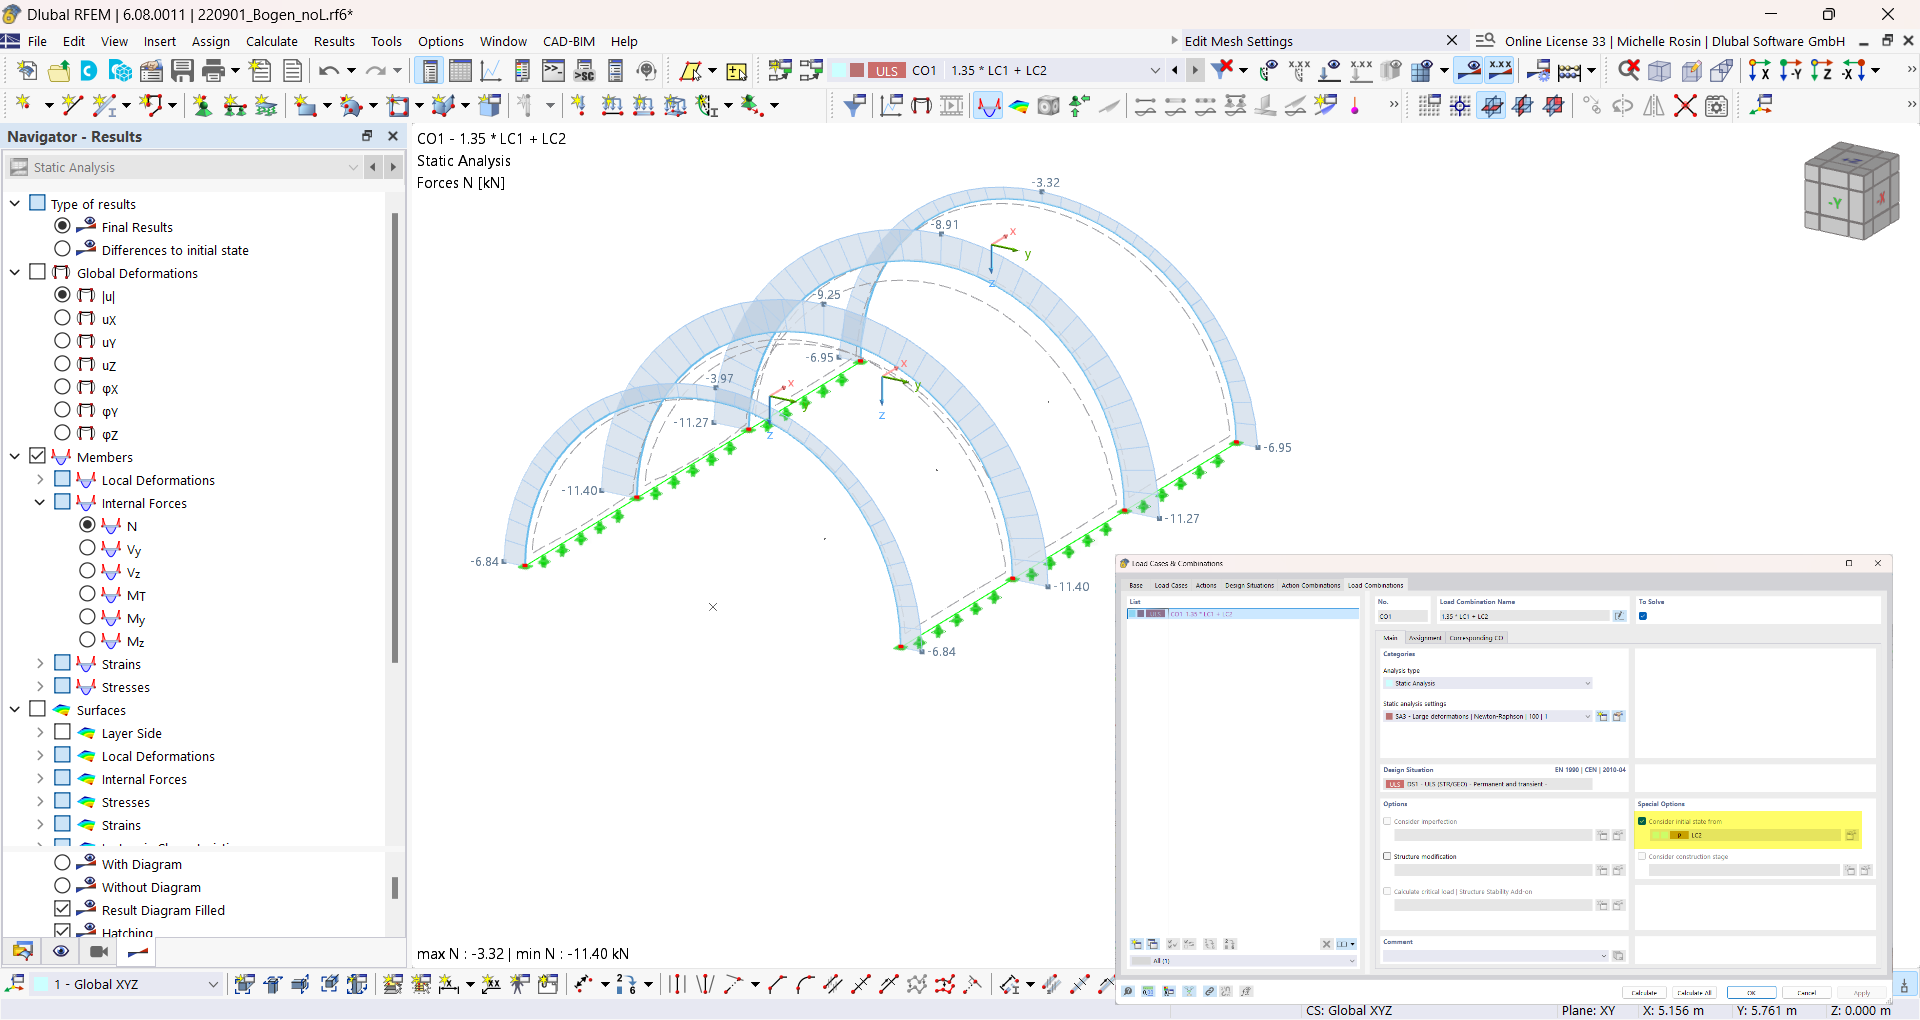
Task: Select the My internal force radio button
Action: pos(88,618)
